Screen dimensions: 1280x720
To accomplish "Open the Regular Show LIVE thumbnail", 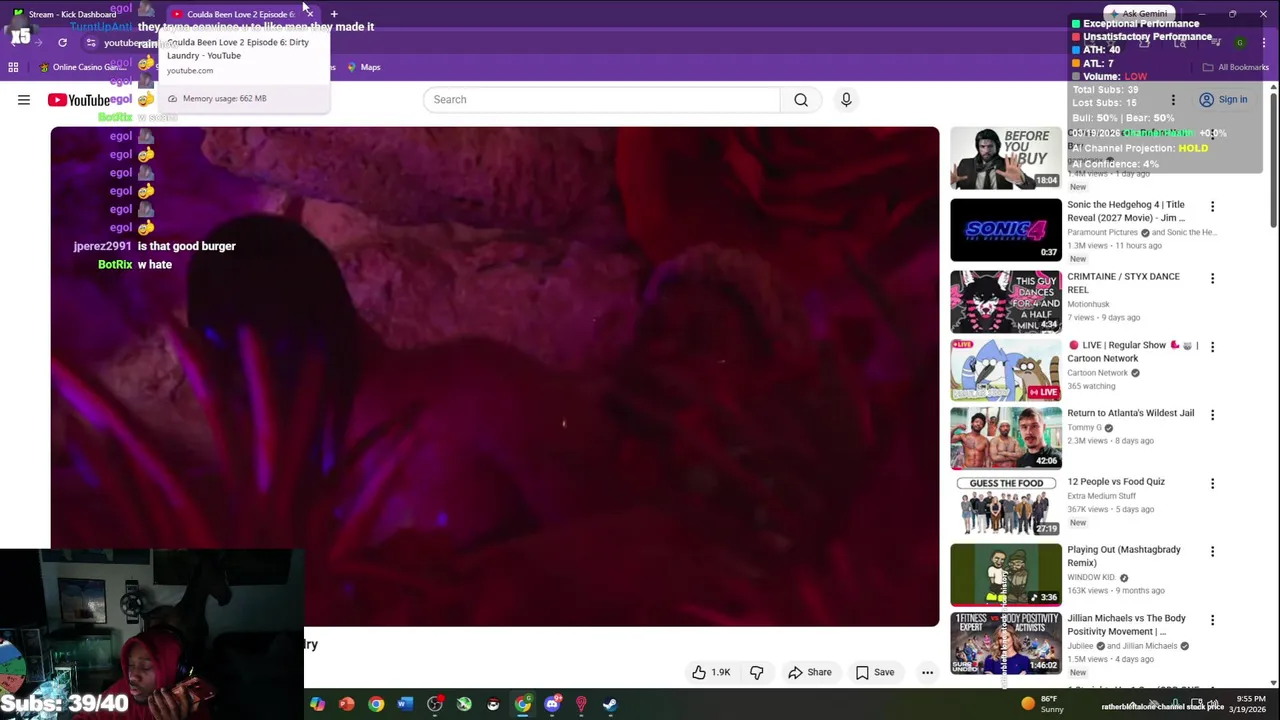I will pos(1006,370).
